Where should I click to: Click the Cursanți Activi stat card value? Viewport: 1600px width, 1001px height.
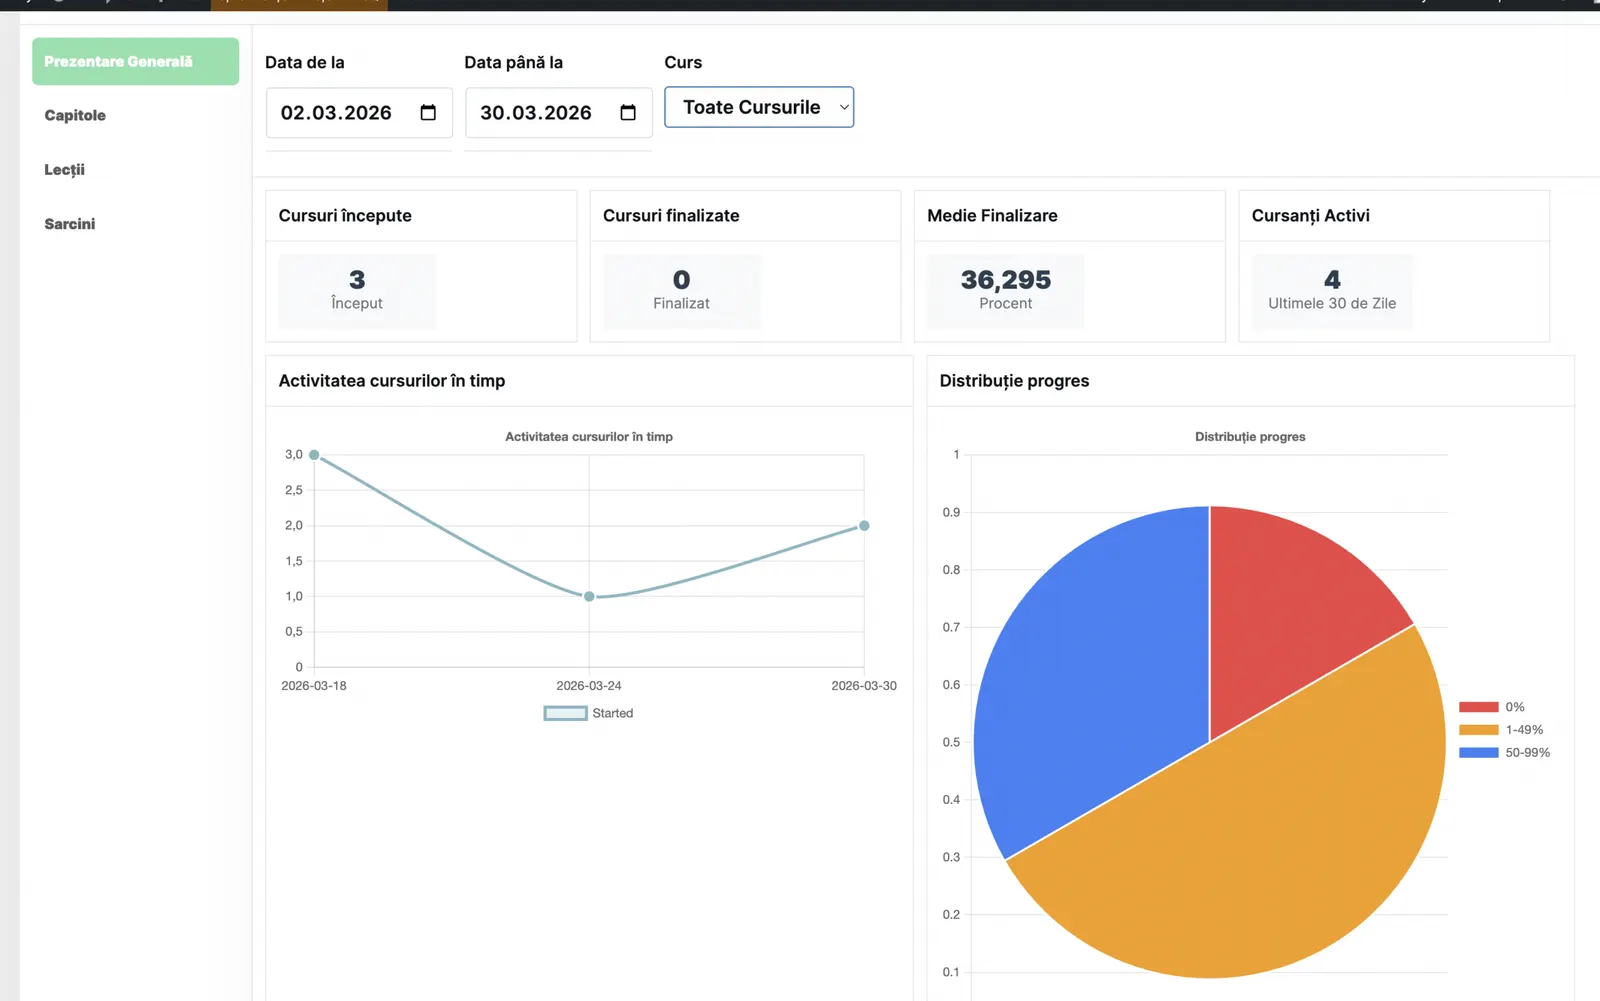coord(1332,280)
